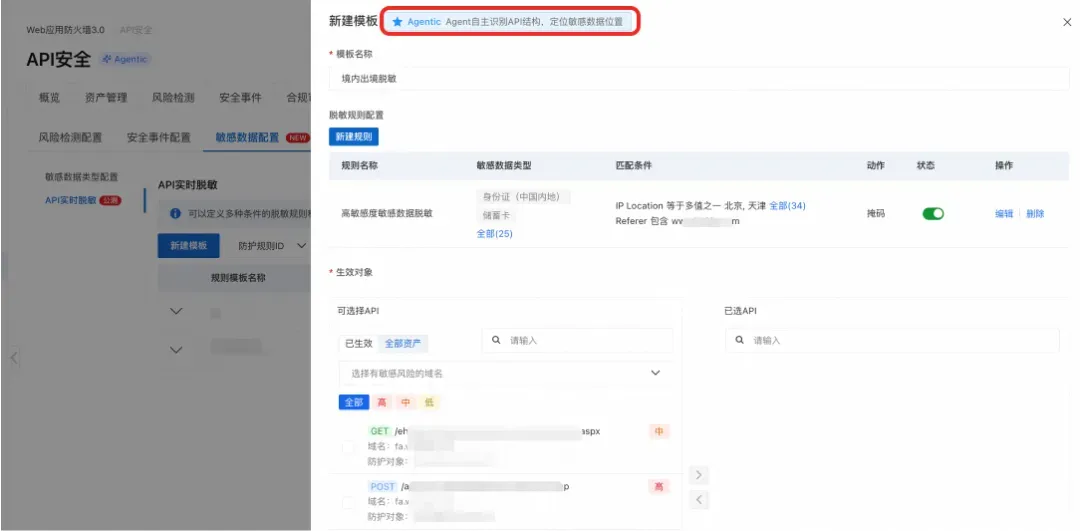
Task: Click 编辑 for the desensitization rule
Action: coord(1004,214)
